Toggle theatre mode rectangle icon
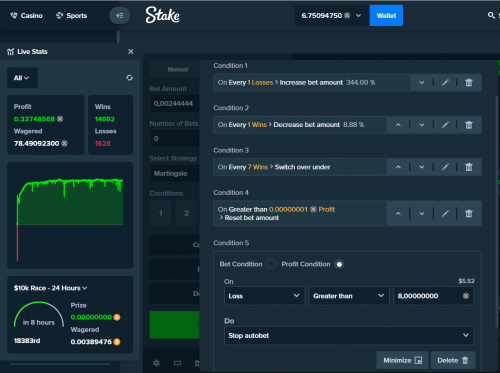The image size is (500, 373). tap(177, 363)
